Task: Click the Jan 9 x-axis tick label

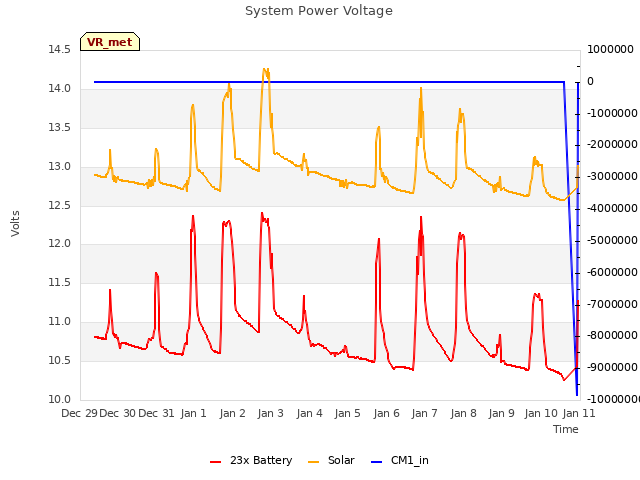Action: 502,413
